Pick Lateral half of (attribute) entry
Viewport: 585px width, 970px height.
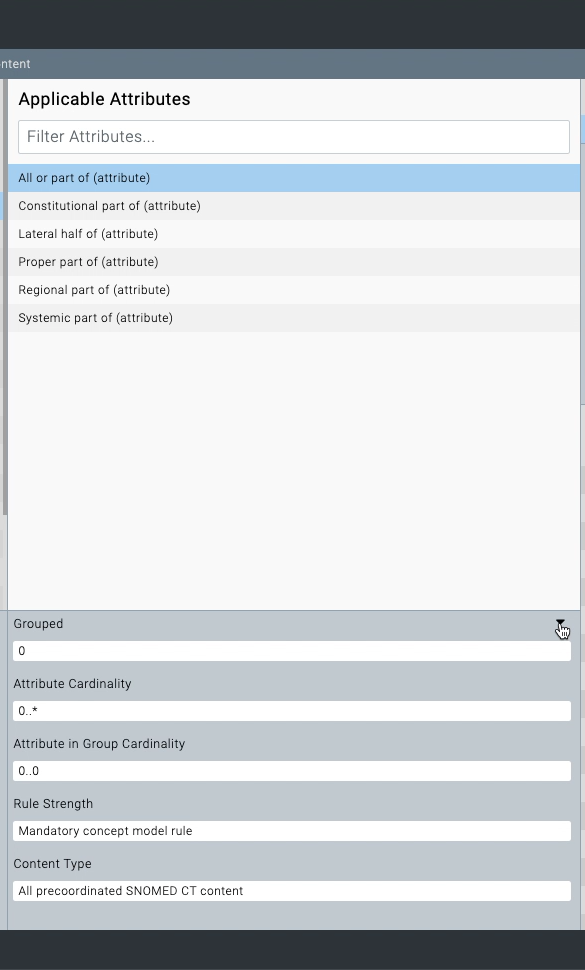click(294, 234)
